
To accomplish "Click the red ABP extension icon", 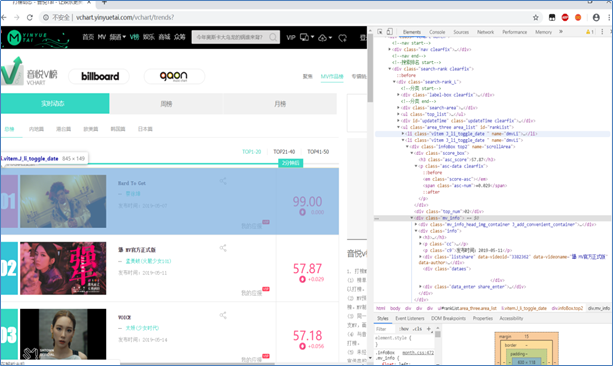I will [565, 17].
